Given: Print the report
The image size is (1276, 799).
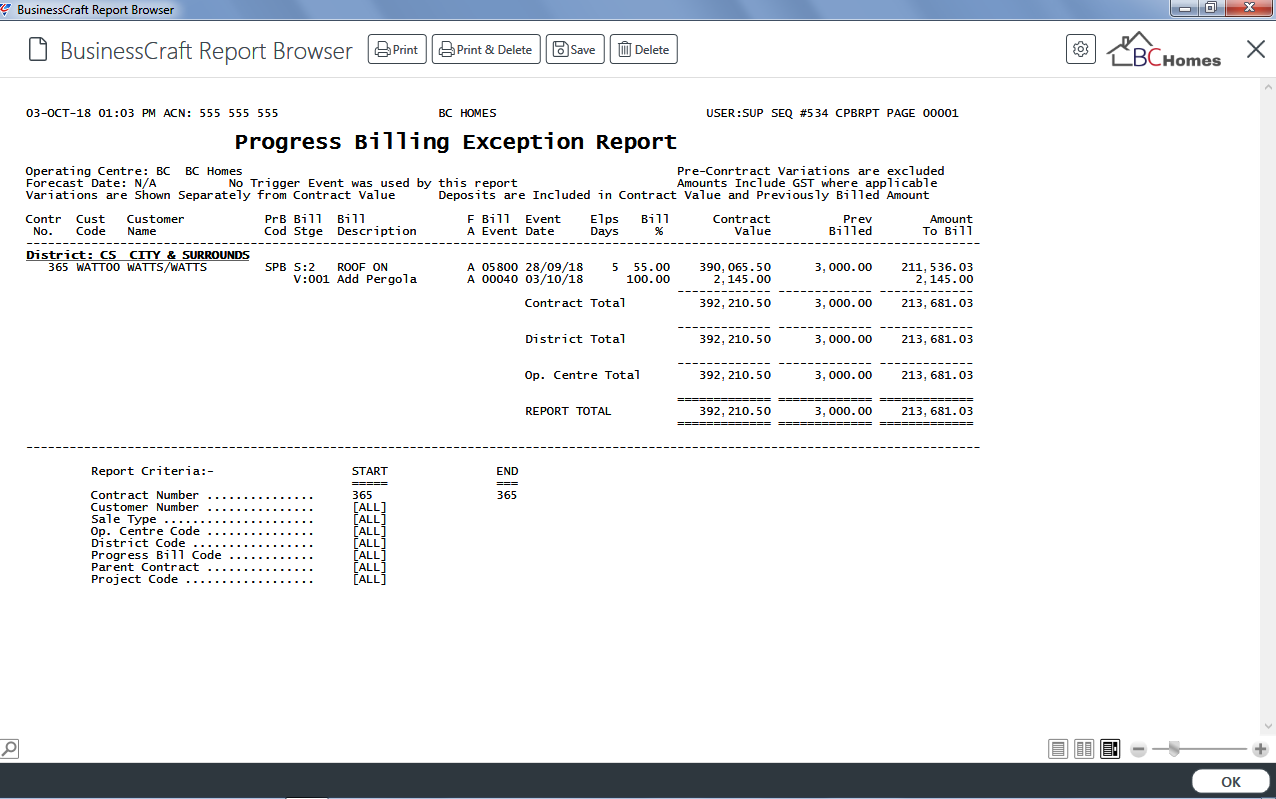Looking at the screenshot, I should point(397,49).
